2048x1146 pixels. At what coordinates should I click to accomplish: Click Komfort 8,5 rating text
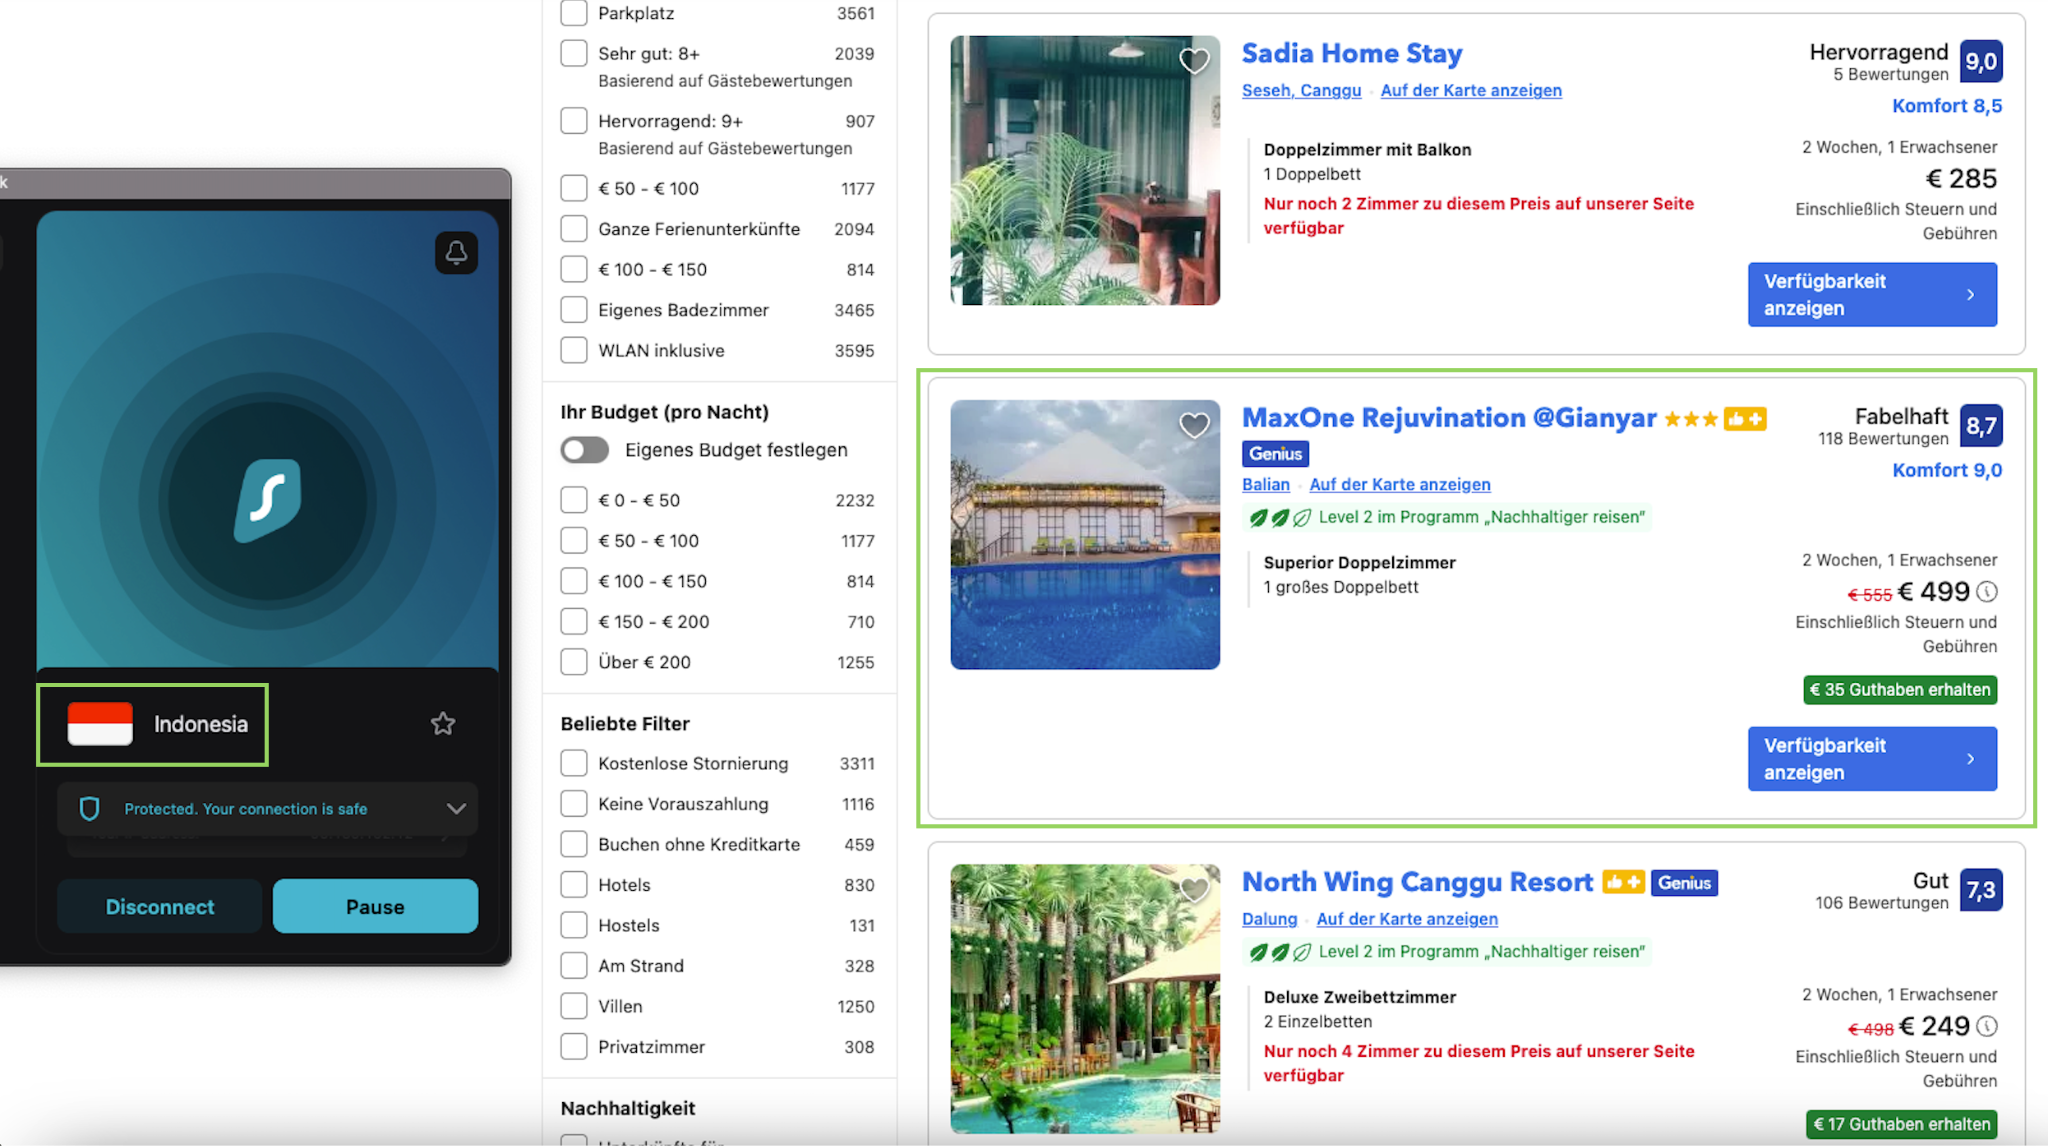1947,106
